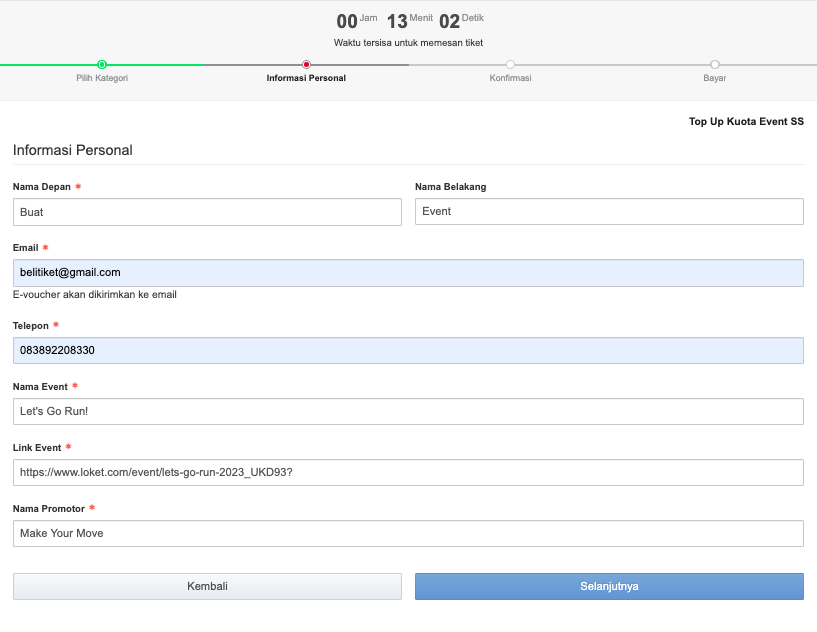Image resolution: width=817 pixels, height=632 pixels.
Task: Focus the Nama Depan field containing Buat
Action: (x=207, y=212)
